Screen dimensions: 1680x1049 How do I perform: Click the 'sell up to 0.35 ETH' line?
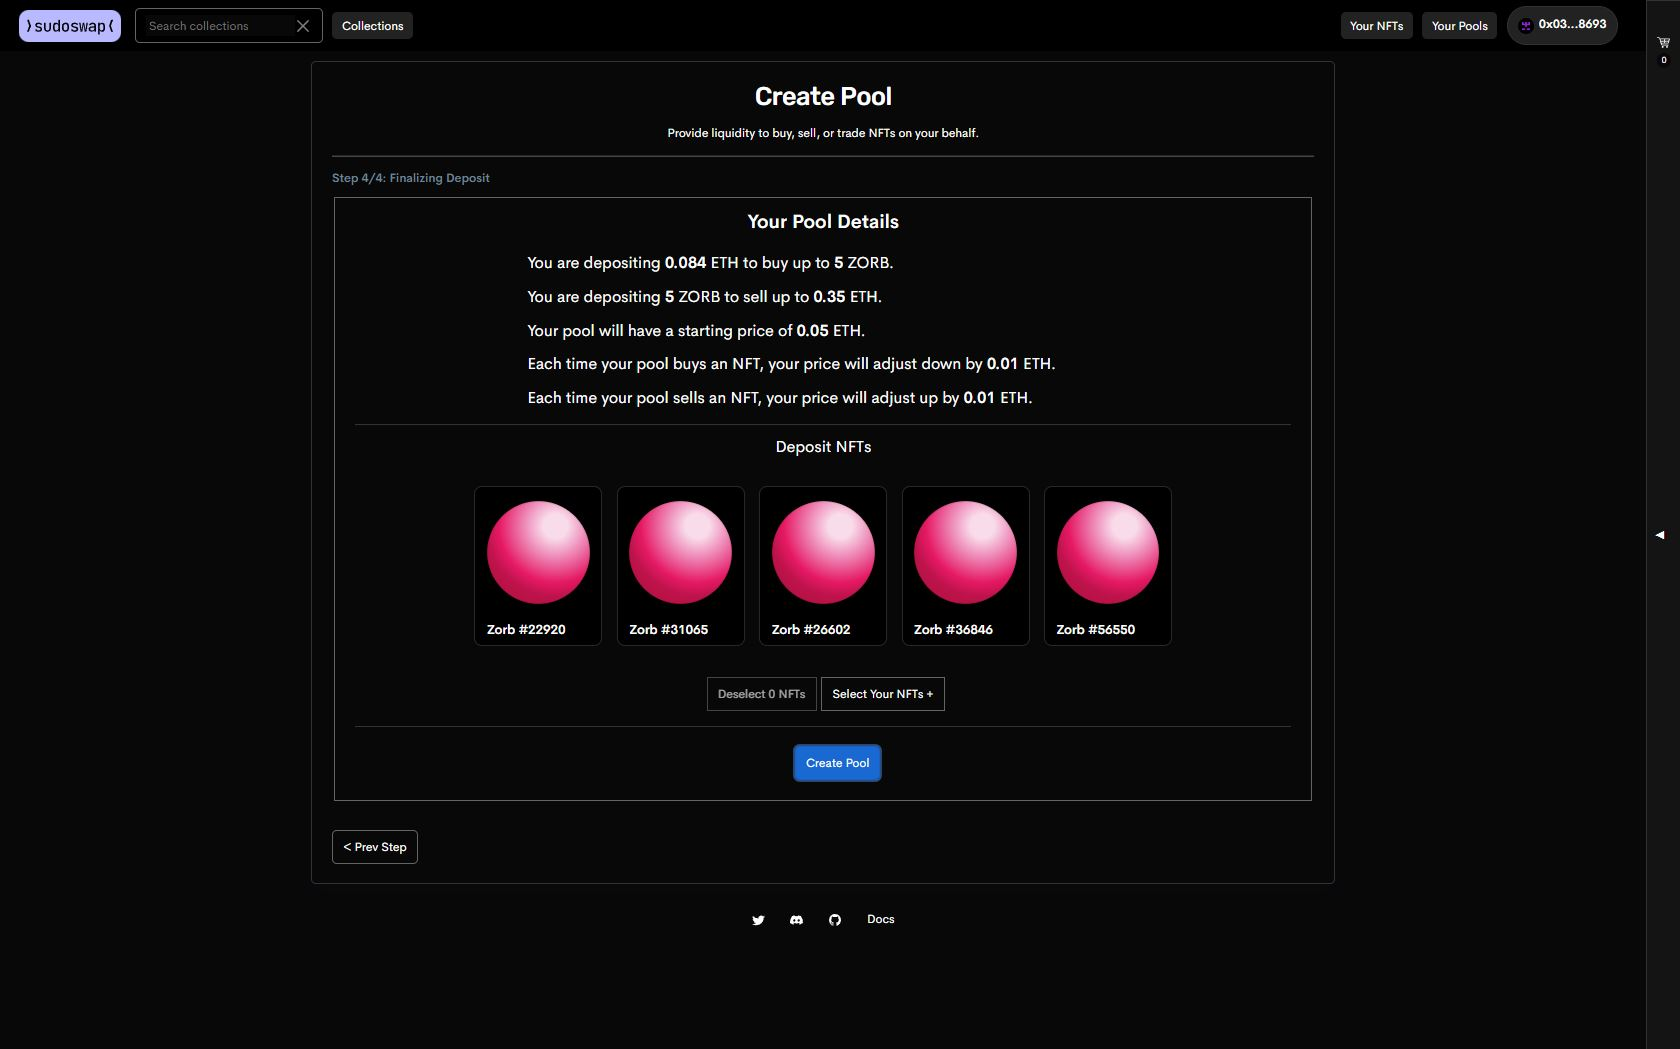(x=704, y=297)
